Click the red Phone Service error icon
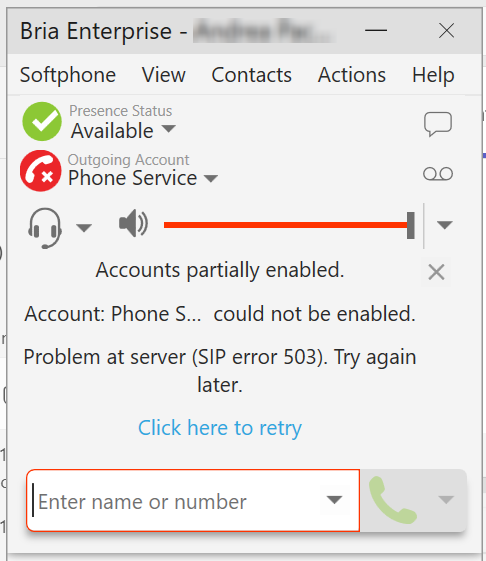 [40, 171]
